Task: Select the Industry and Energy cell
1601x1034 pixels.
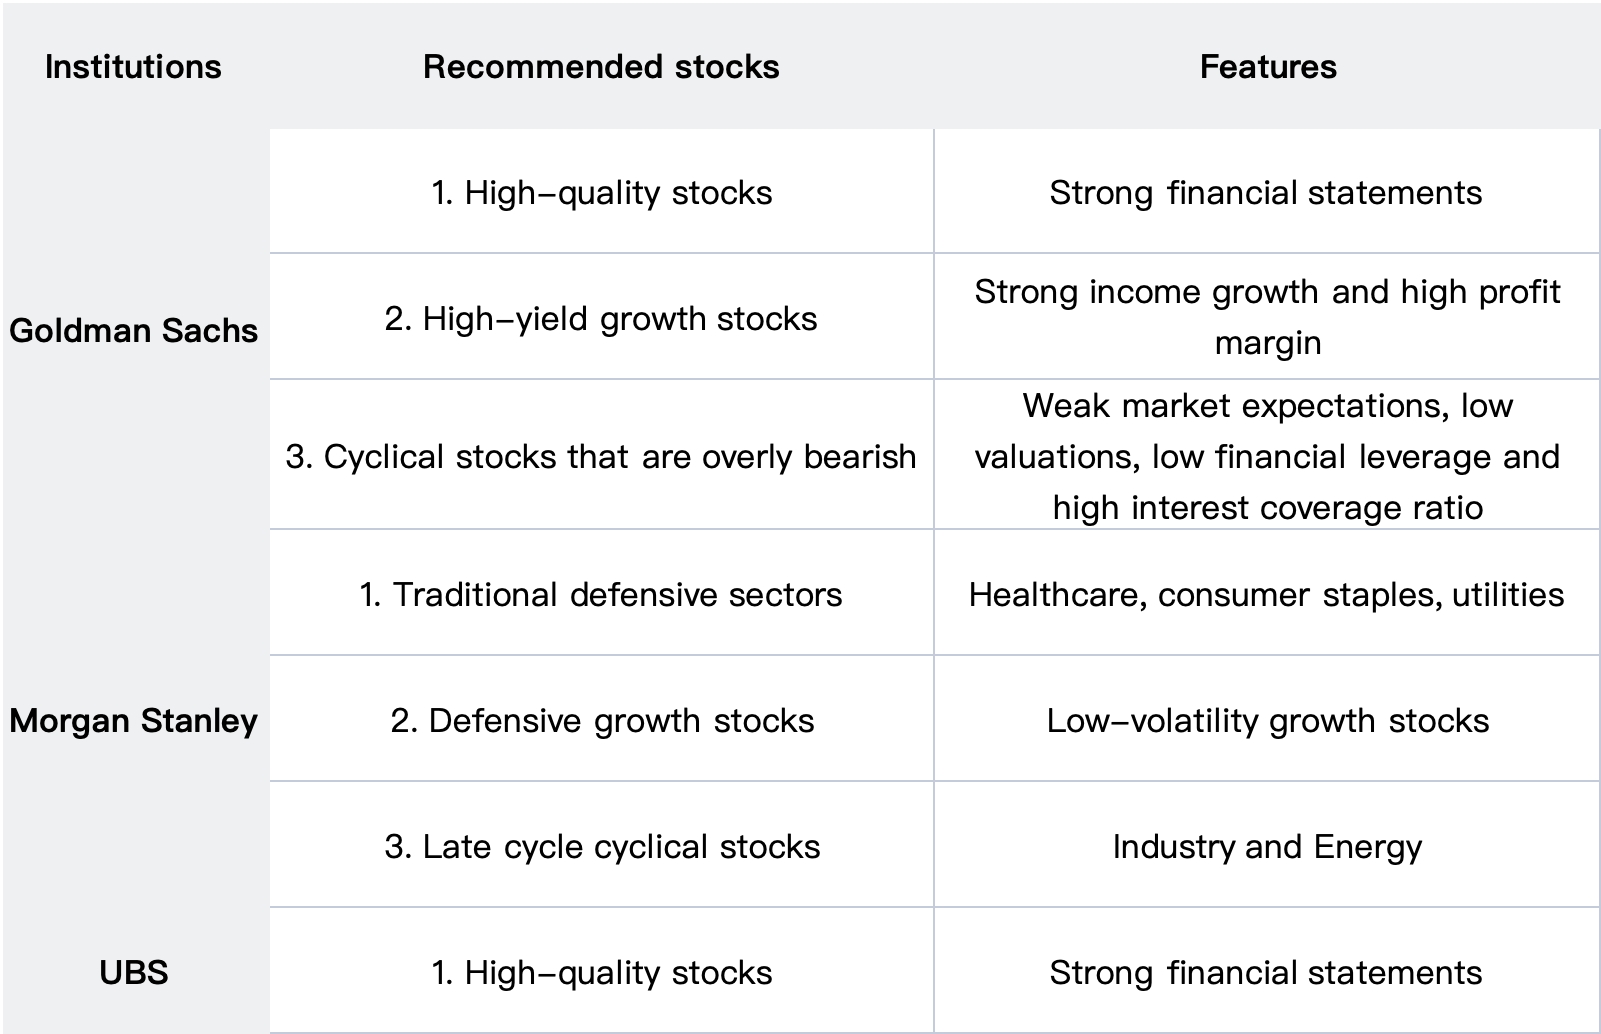Action: [1267, 846]
